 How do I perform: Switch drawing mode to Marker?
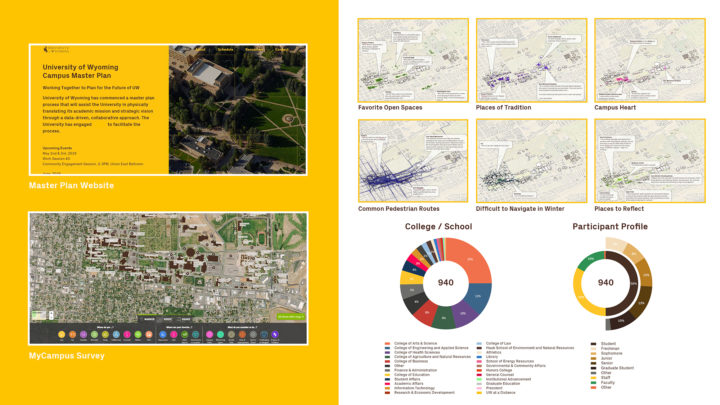pos(149,319)
